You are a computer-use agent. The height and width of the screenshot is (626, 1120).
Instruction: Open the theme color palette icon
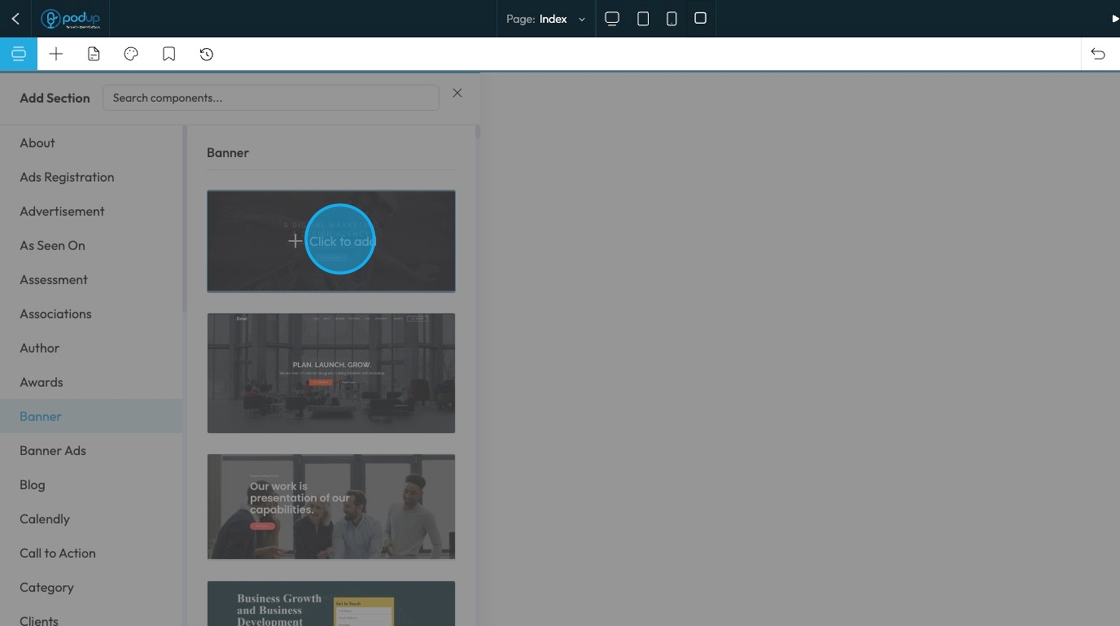click(x=131, y=54)
